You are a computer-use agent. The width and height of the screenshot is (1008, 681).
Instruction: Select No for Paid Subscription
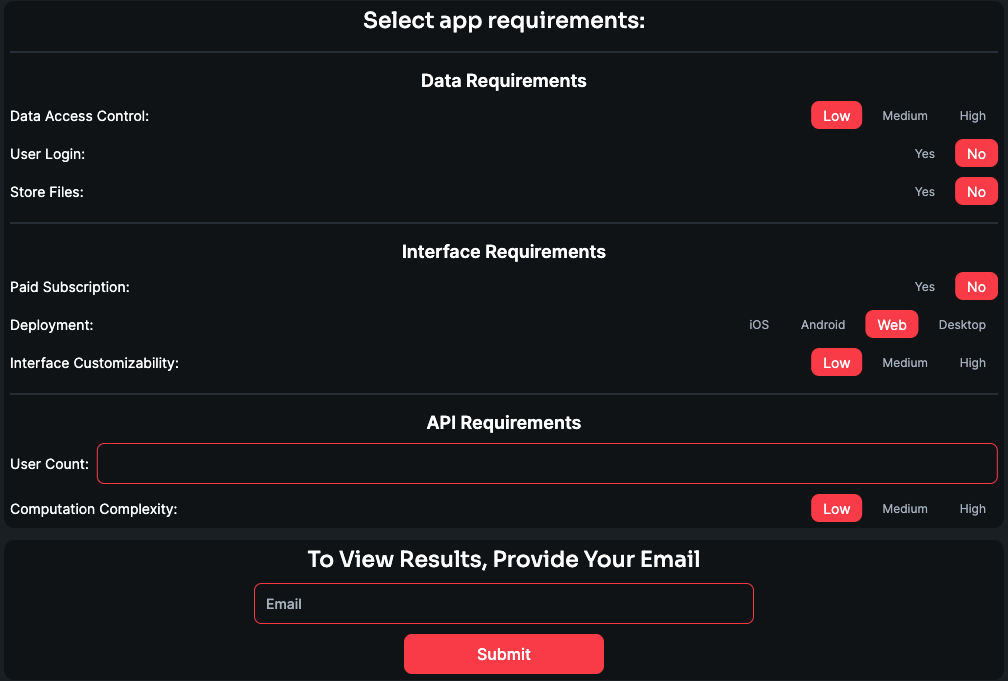975,286
